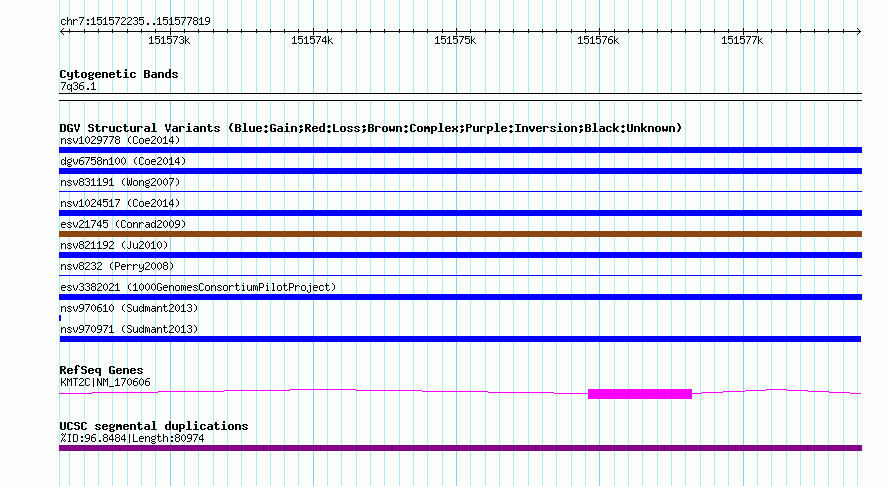Open variant label nsv970610 (Sudmant2013)
This screenshot has width=890, height=486.
pyautogui.click(x=129, y=308)
